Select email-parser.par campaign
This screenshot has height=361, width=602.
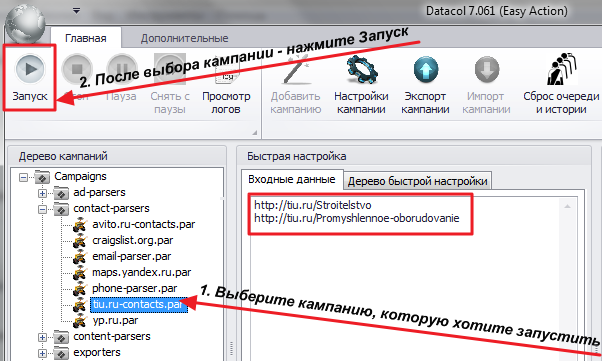[132, 256]
